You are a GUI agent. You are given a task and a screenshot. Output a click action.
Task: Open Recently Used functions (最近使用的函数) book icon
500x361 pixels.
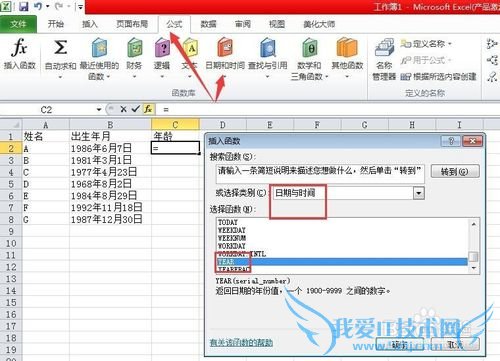99,48
